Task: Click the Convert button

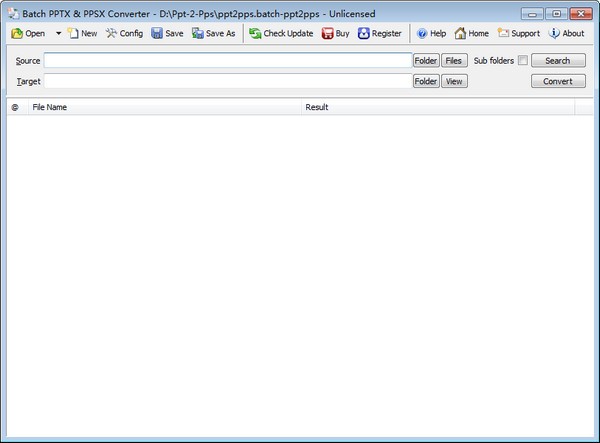Action: (558, 81)
